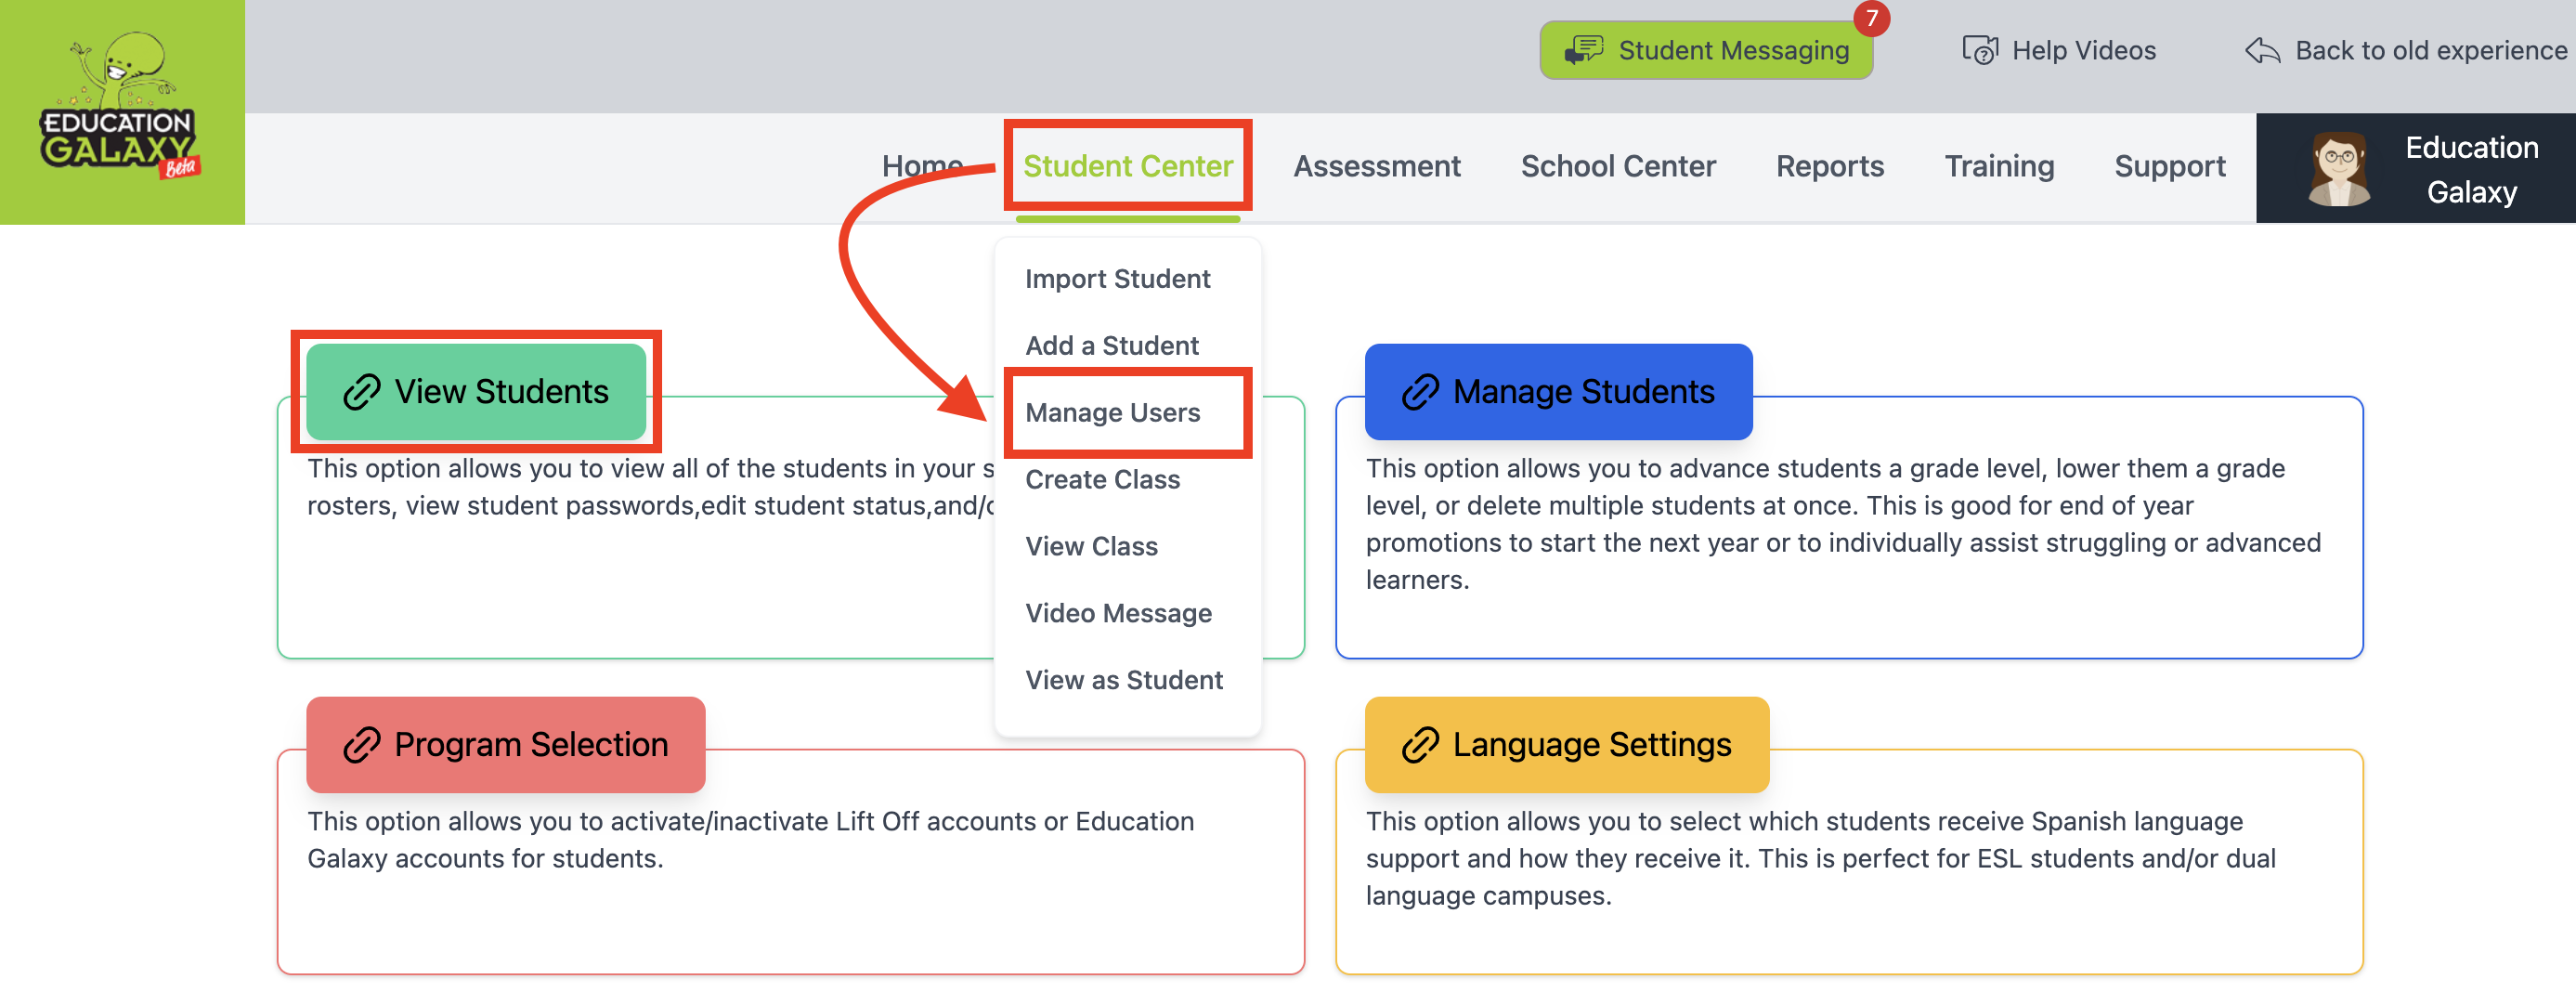
Task: Click the Student Messaging chat icon
Action: coord(1582,50)
